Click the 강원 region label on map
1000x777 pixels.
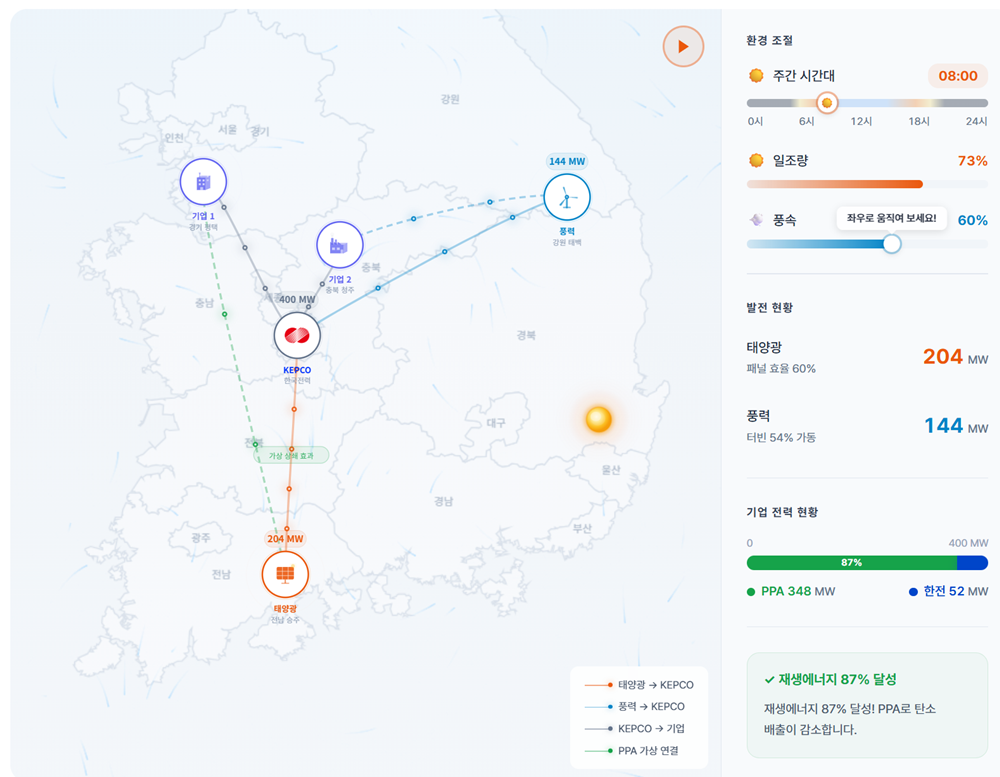point(450,99)
